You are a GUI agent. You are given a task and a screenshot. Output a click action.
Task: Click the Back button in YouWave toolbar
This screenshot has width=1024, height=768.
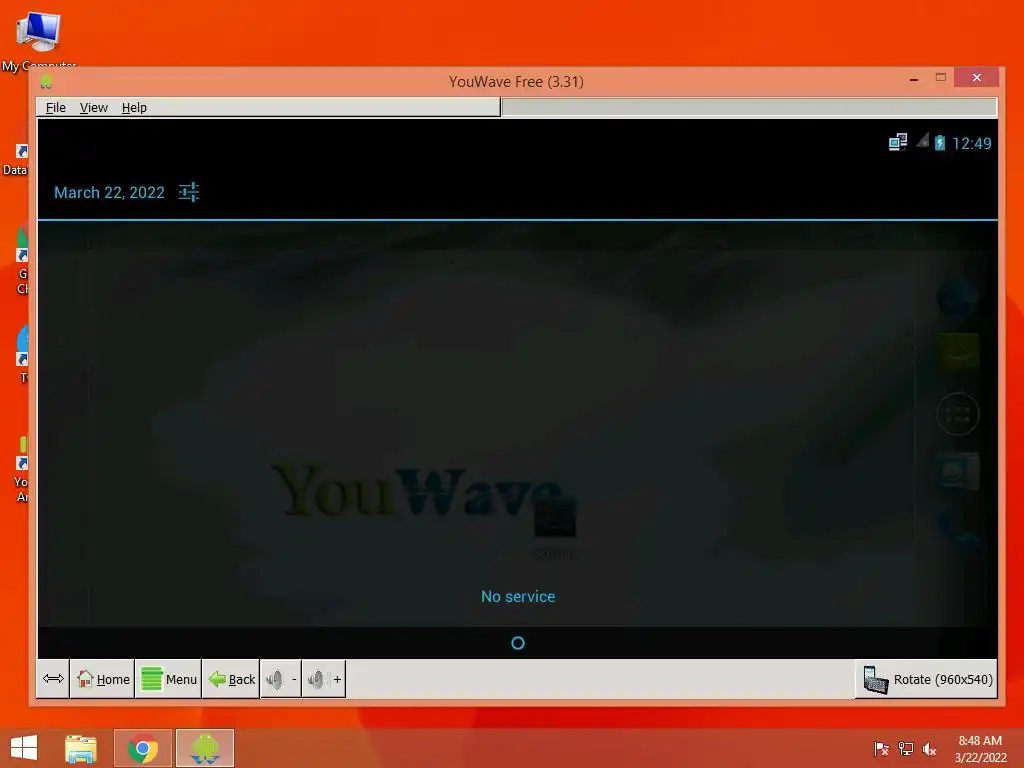tap(231, 679)
